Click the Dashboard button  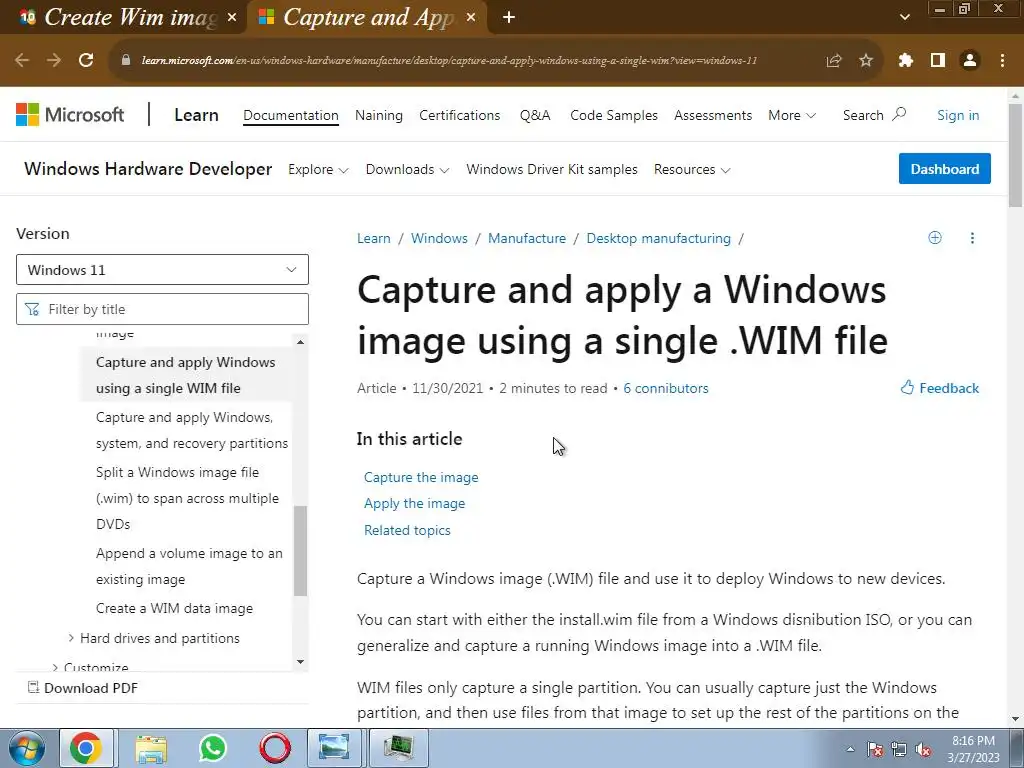pyautogui.click(x=944, y=168)
